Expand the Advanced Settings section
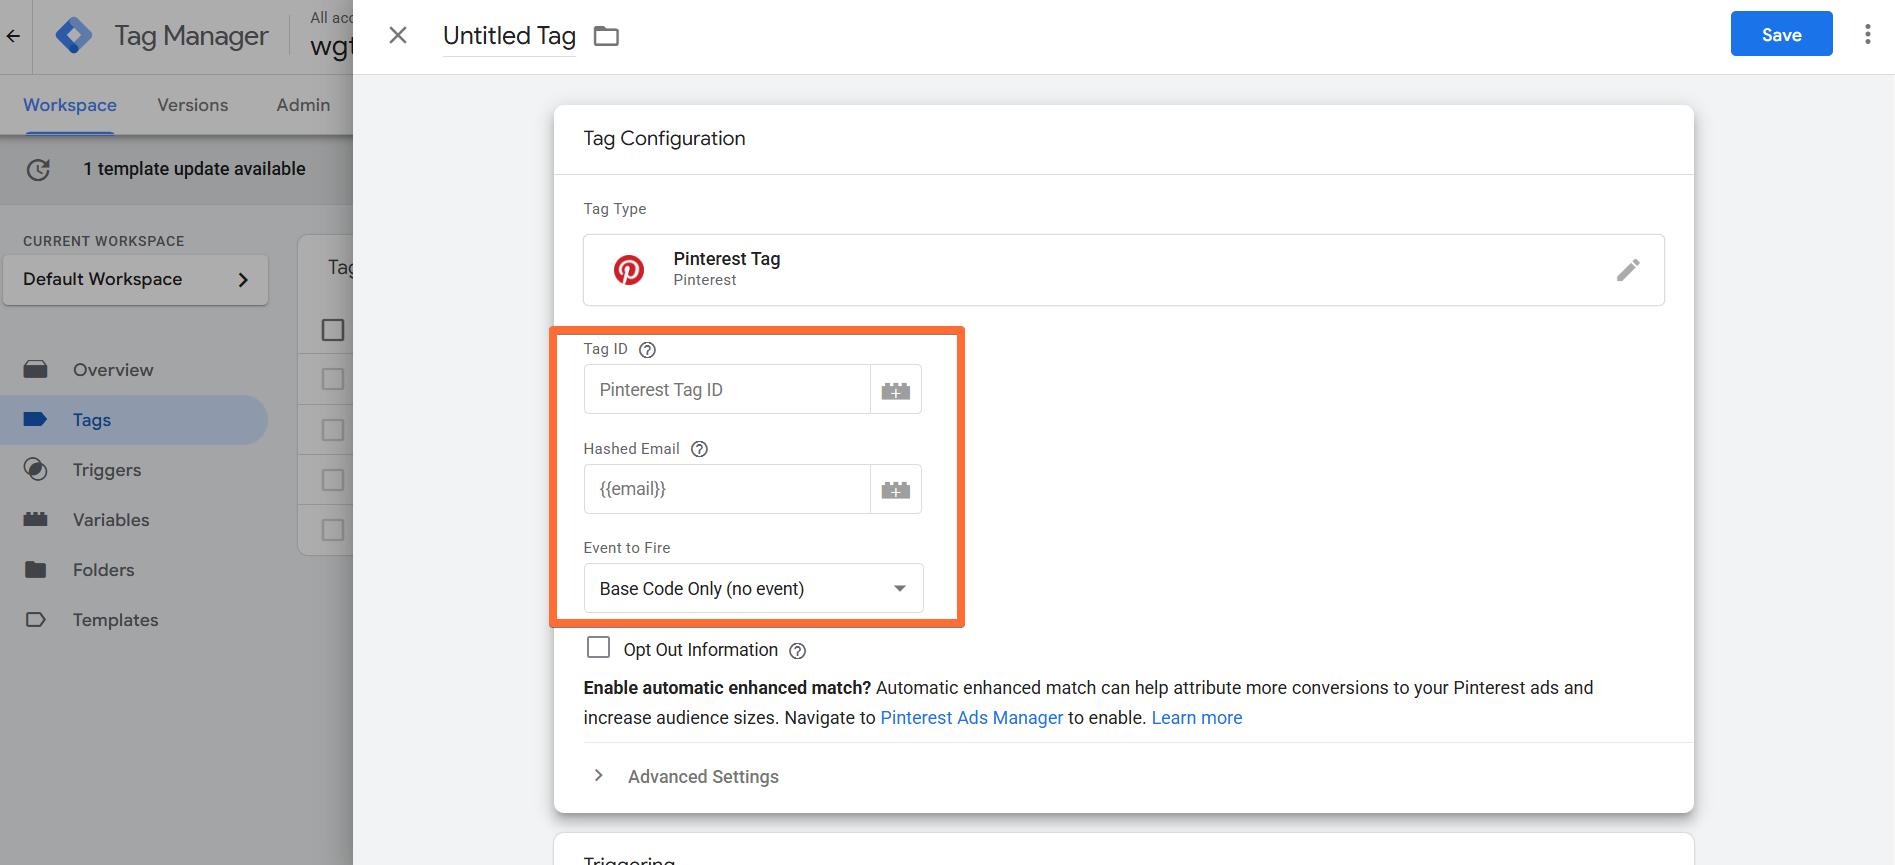The image size is (1895, 865). point(686,777)
